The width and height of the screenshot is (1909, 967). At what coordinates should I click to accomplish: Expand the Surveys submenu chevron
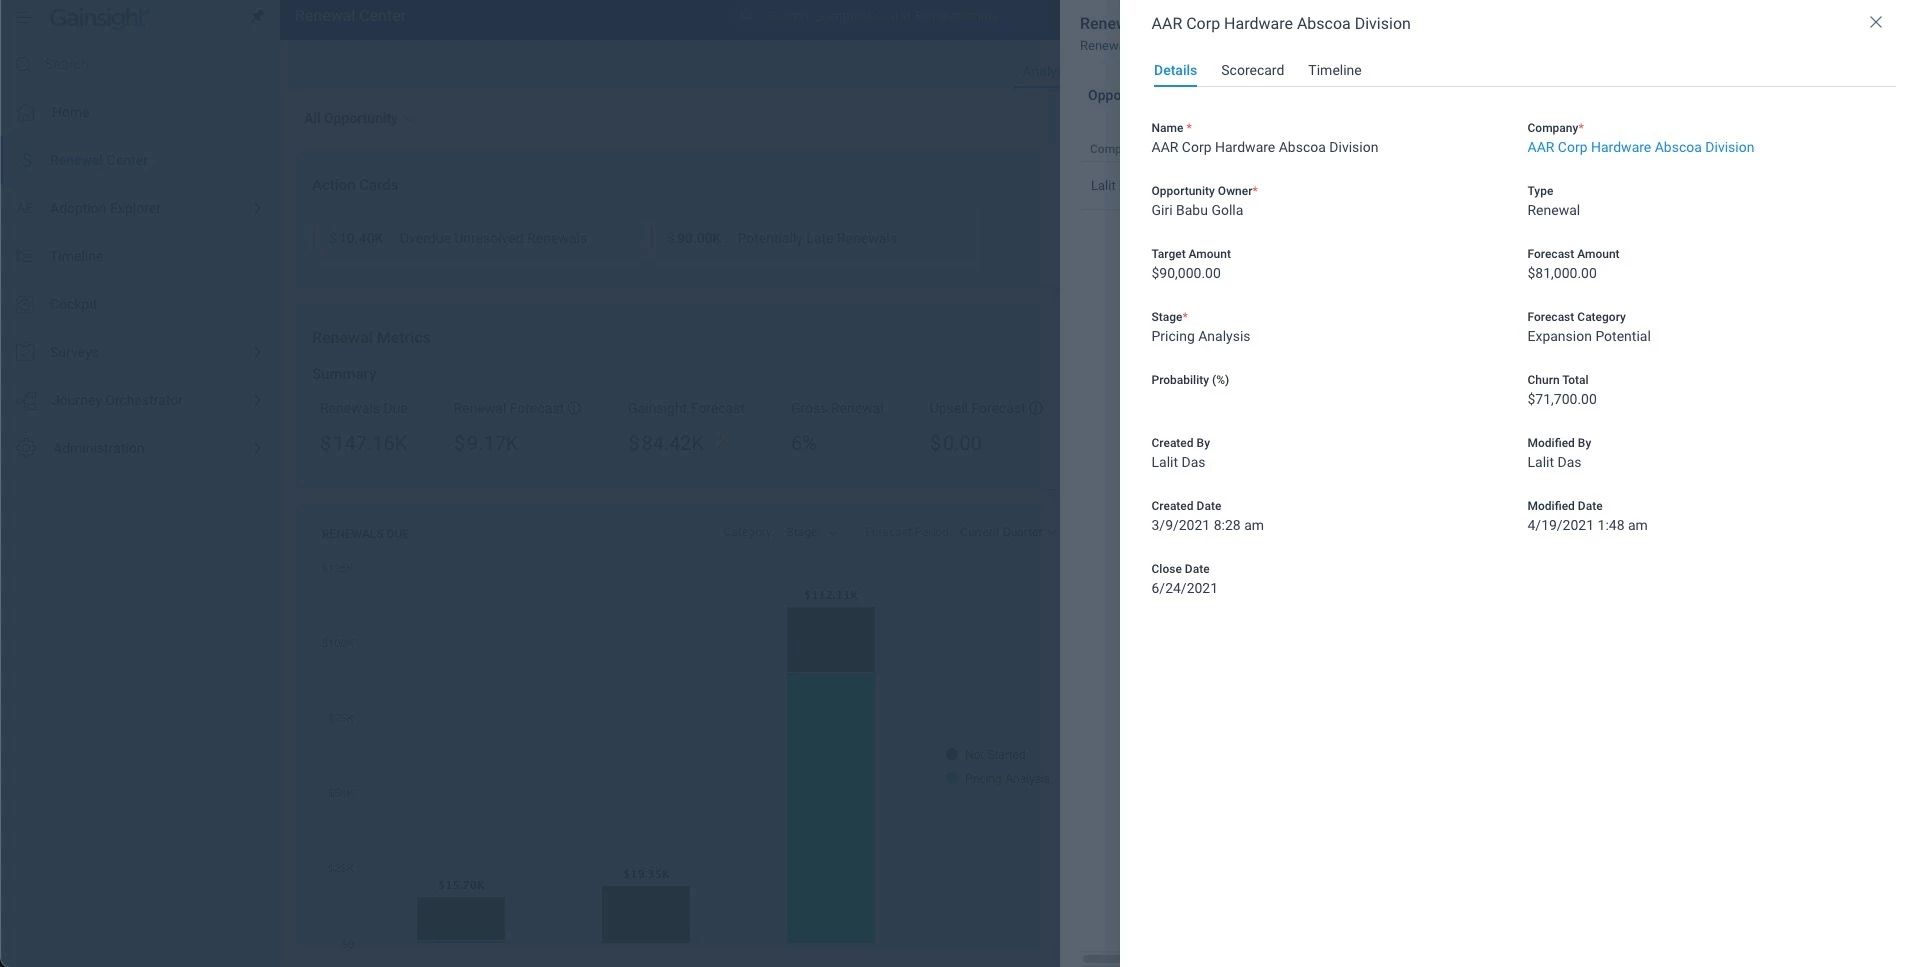click(x=257, y=352)
